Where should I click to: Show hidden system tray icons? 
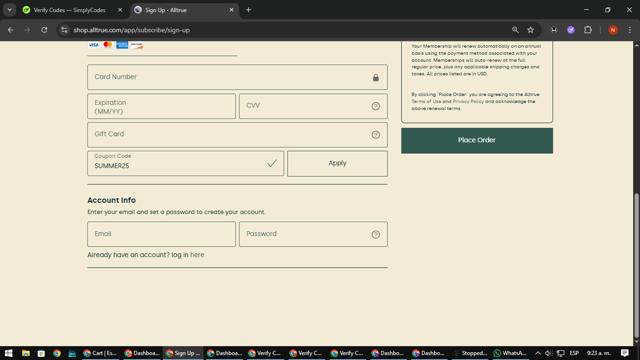click(538, 353)
